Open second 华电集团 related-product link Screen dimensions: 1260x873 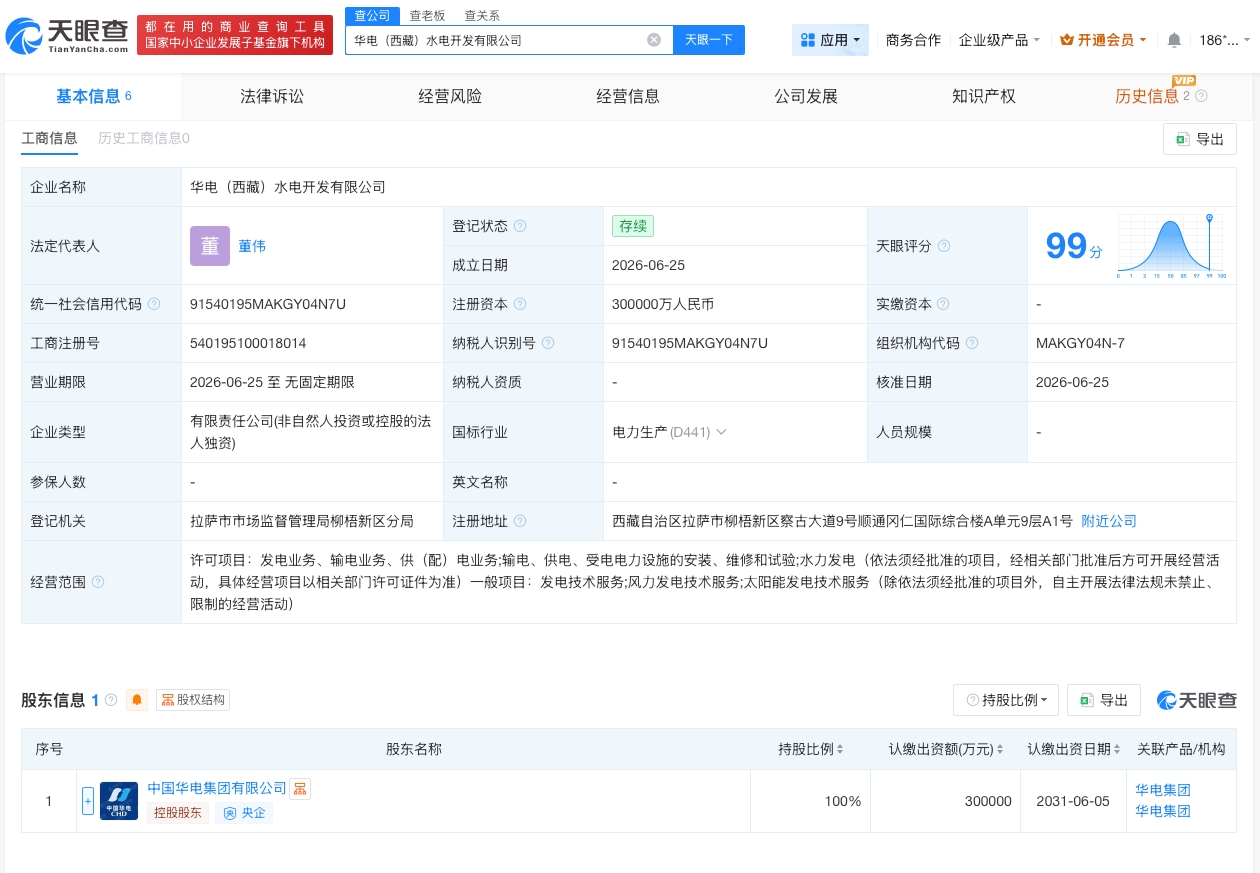(x=1163, y=811)
